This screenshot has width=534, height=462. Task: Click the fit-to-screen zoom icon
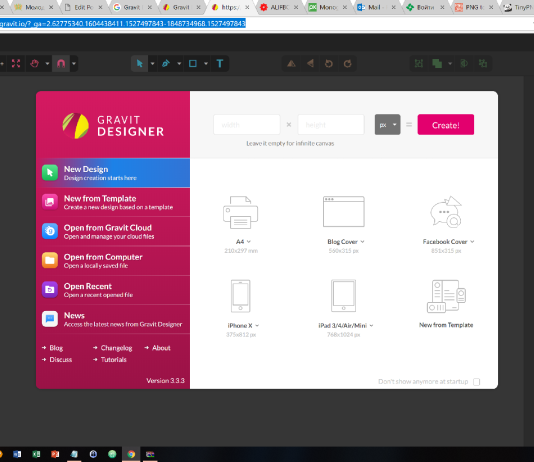tap(16, 64)
